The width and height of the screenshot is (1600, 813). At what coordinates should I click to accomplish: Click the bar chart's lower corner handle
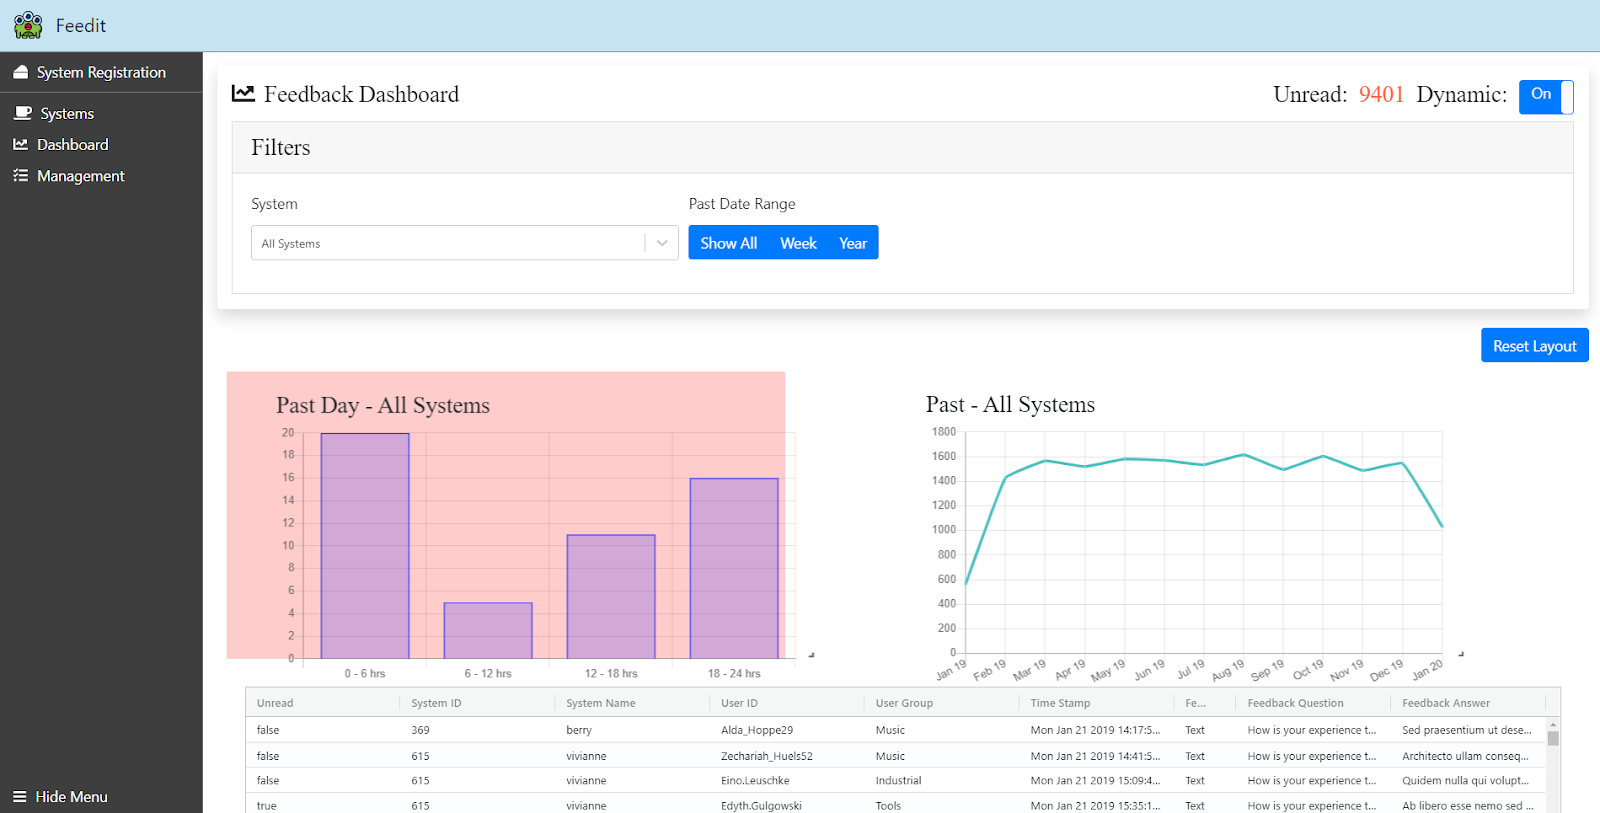point(811,655)
